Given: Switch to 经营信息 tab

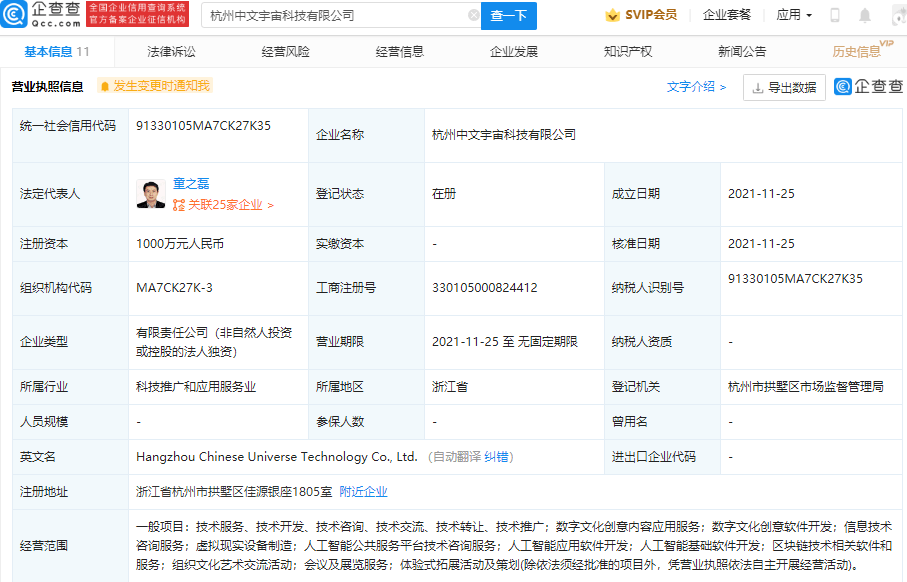Looking at the screenshot, I should [x=400, y=51].
